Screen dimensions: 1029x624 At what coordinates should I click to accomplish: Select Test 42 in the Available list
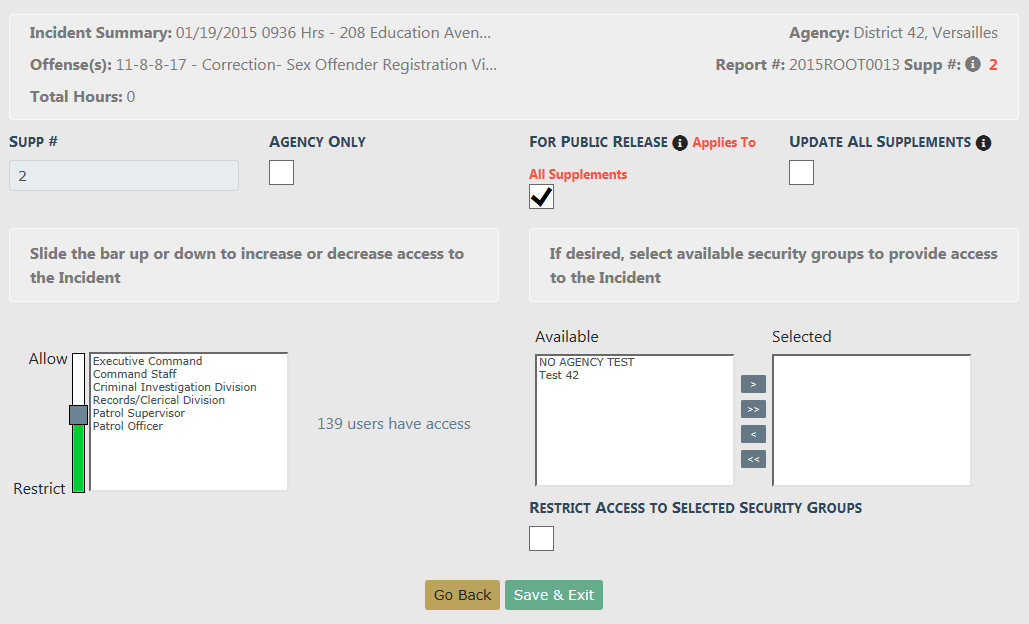point(559,375)
